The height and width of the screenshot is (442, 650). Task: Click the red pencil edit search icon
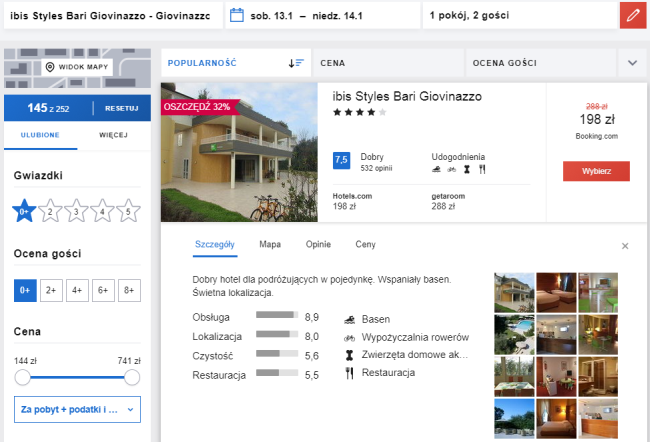tap(631, 15)
